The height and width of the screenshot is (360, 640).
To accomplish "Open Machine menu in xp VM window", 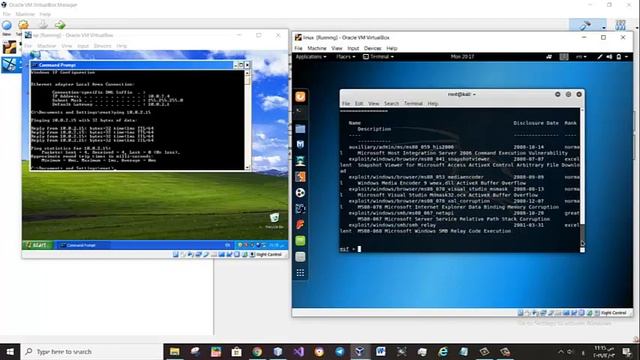I will 47,46.
